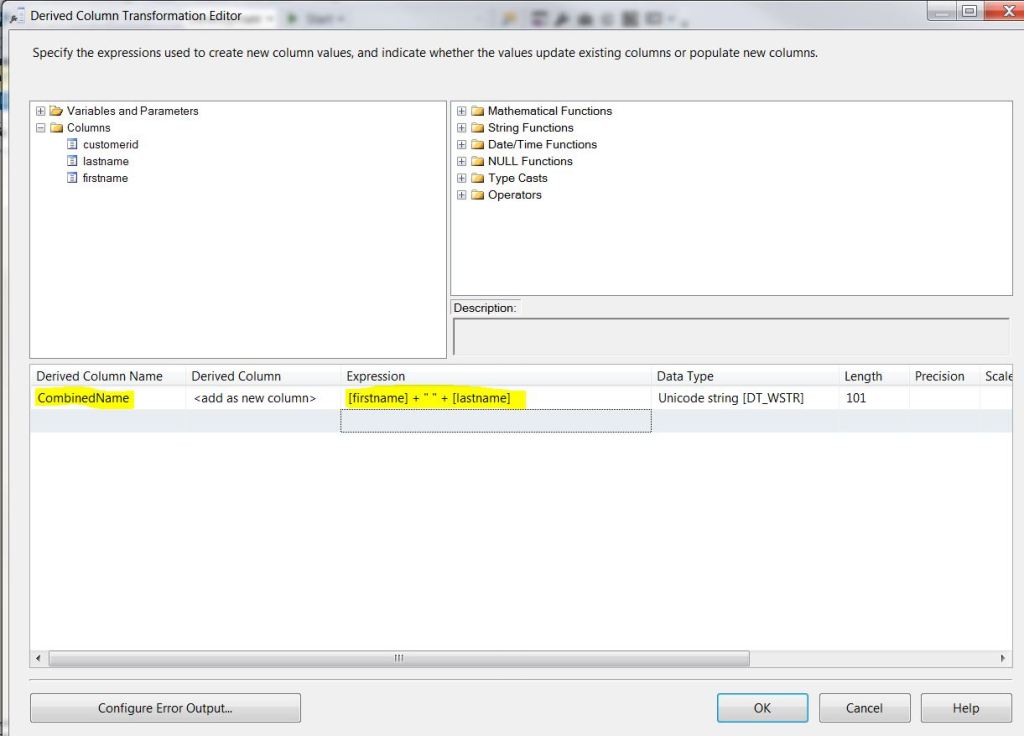Click the Operators folder icon

click(477, 195)
